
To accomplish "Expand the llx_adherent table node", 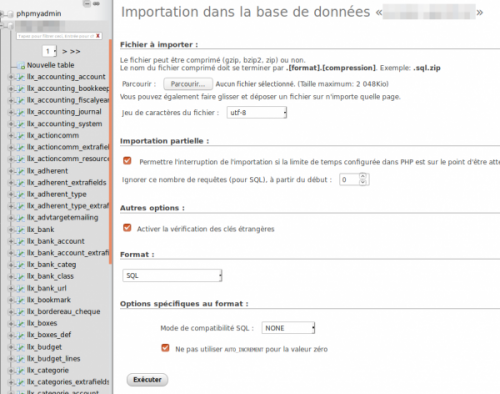I will pos(11,171).
